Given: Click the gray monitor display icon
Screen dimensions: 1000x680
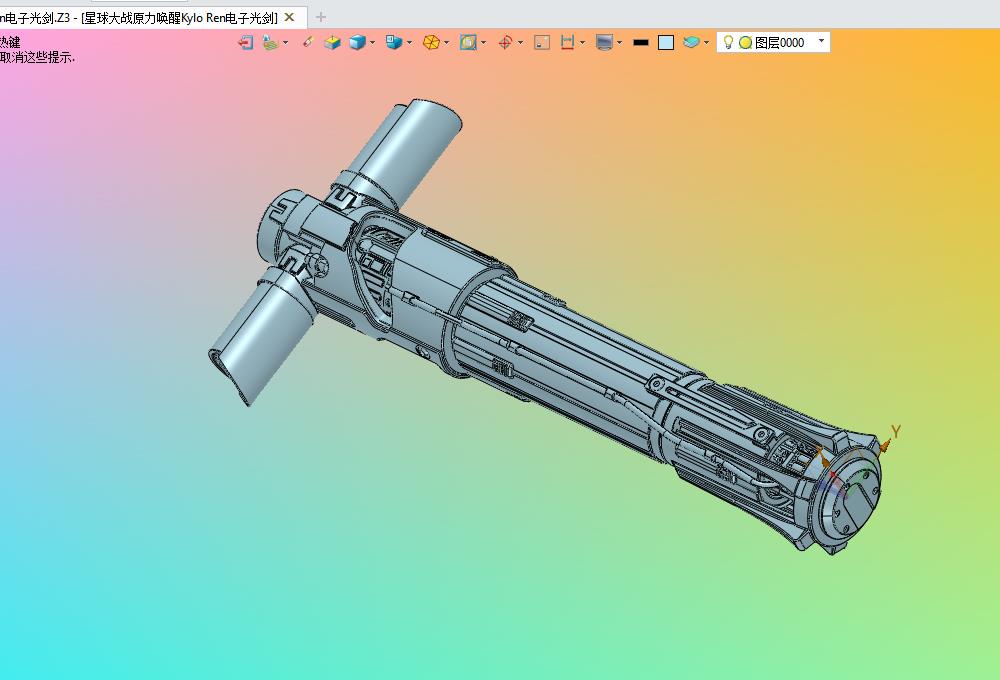Looking at the screenshot, I should pos(604,43).
